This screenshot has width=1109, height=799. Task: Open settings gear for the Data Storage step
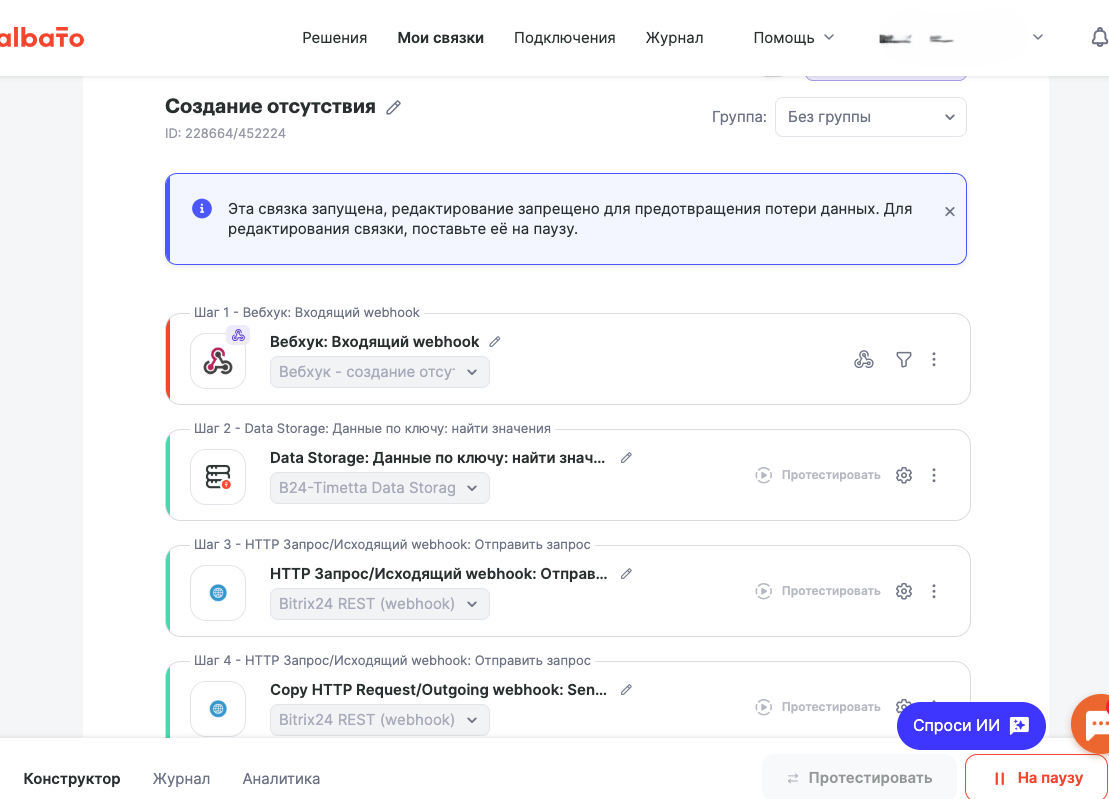(x=904, y=475)
